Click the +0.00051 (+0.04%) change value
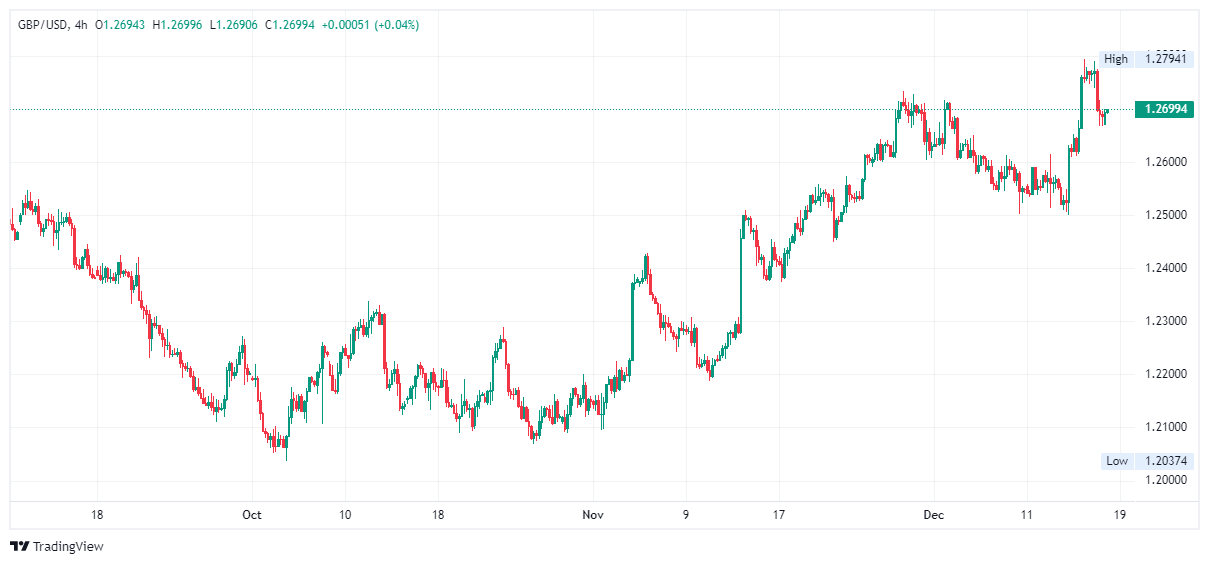 pyautogui.click(x=370, y=24)
